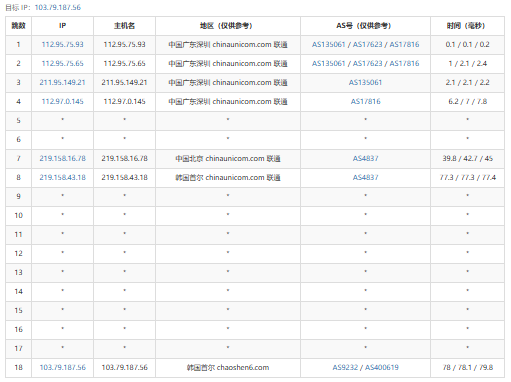Screen dimensions: 511x382
Task: Open AS17623 link in hop 2 row
Action: point(367,63)
